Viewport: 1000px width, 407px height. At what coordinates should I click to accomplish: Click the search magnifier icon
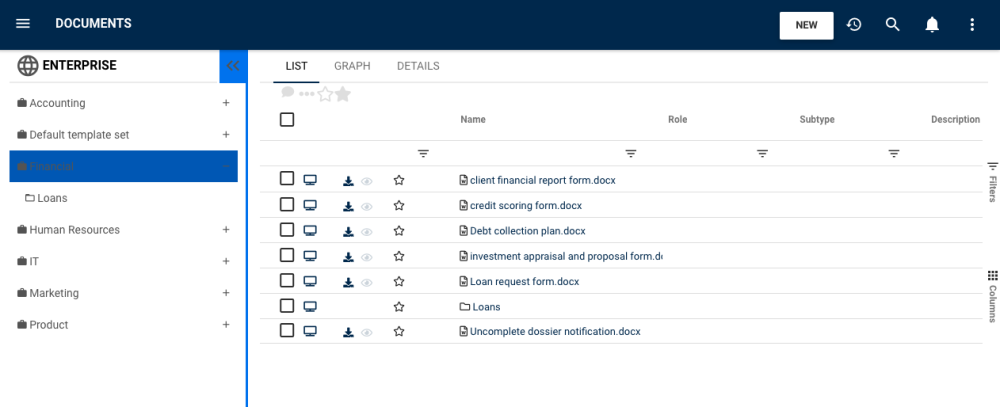tap(893, 24)
